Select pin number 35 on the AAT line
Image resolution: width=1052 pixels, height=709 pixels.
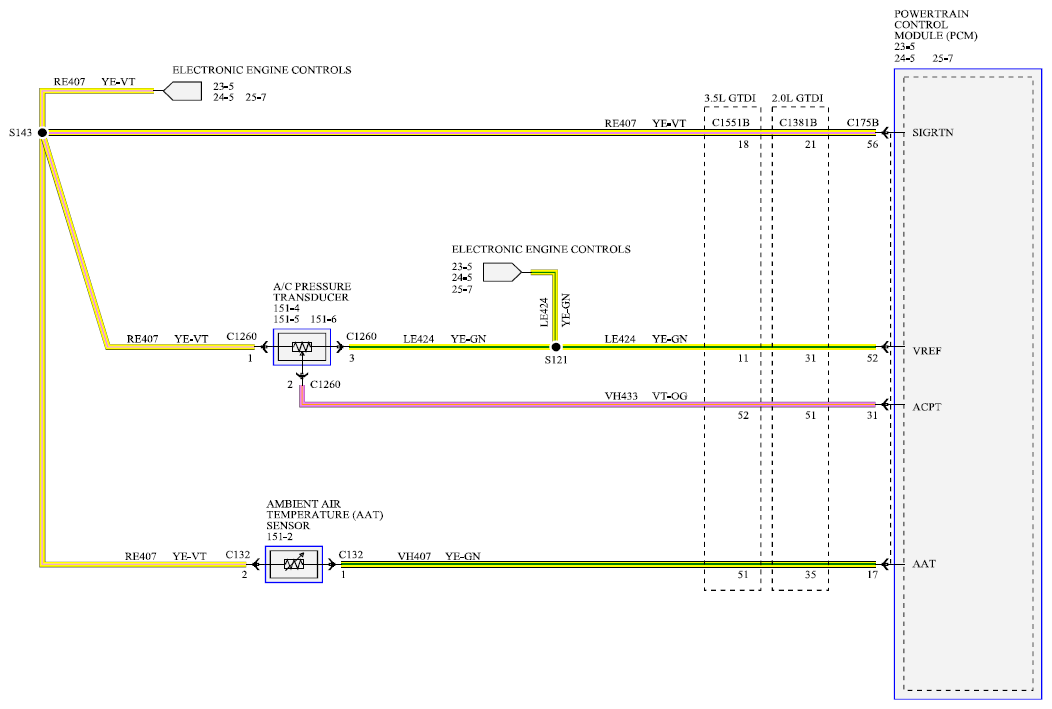pos(810,575)
